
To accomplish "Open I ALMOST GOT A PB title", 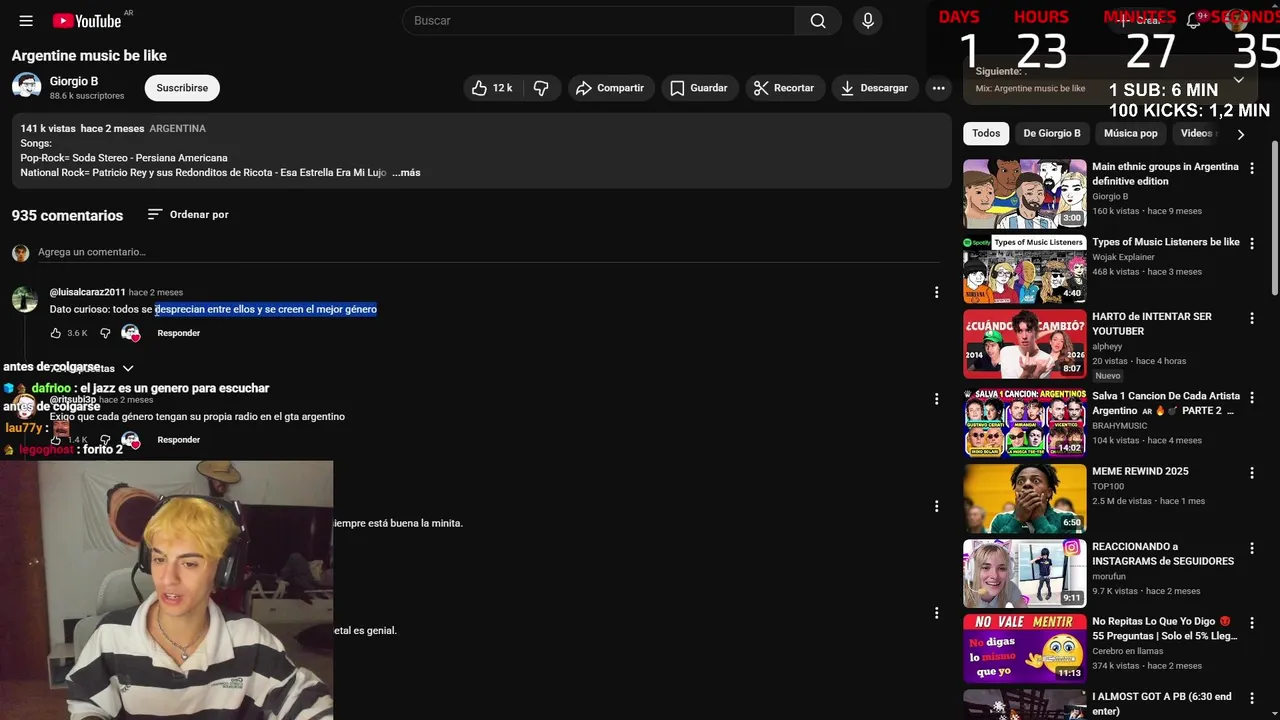I will (x=1162, y=704).
